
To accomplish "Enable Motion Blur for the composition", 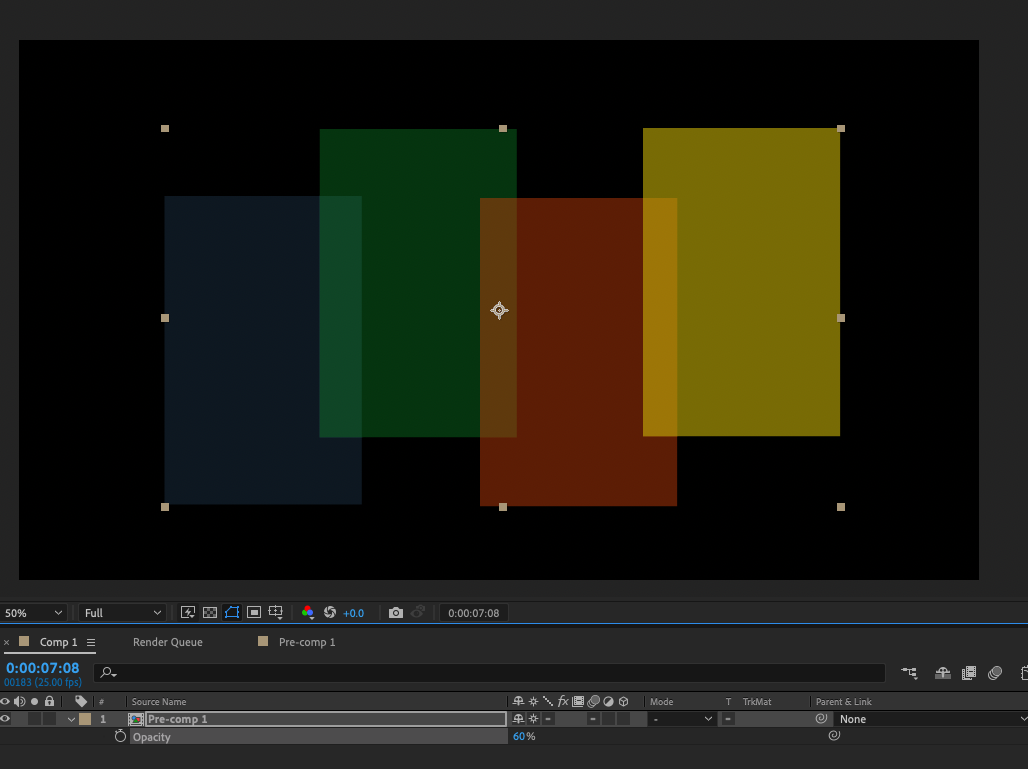I will pyautogui.click(x=996, y=672).
